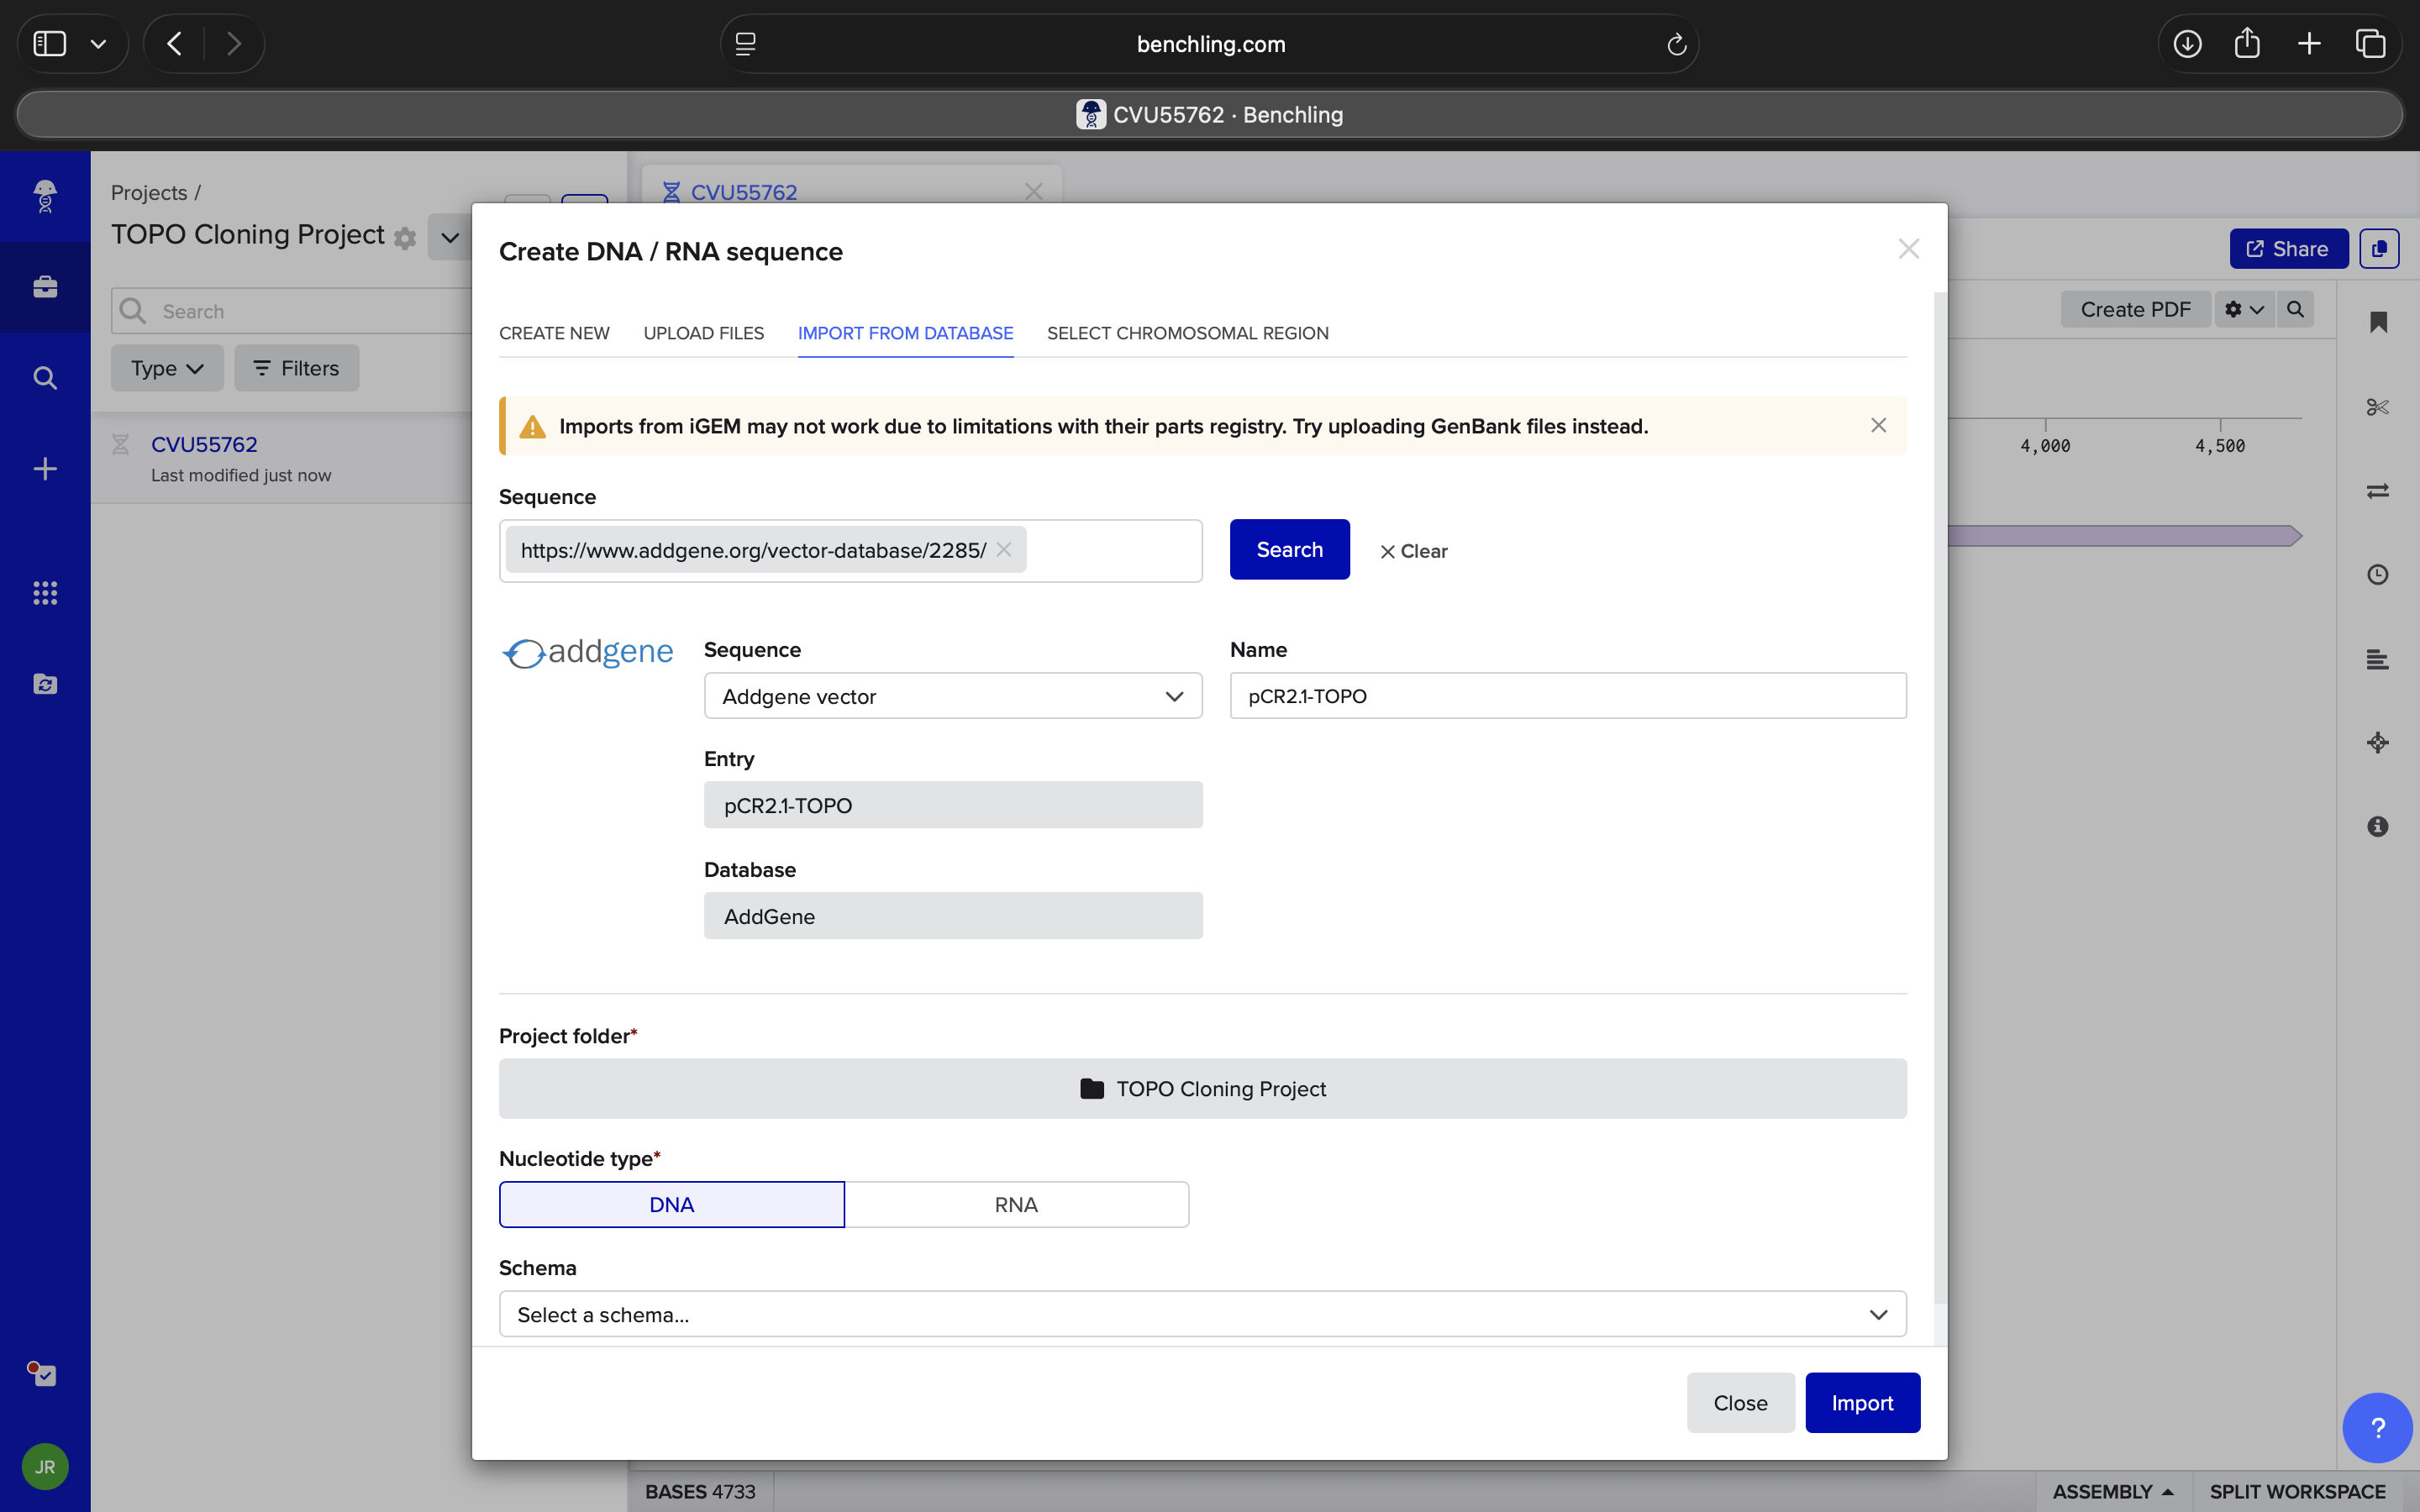Close the Create DNA / RNA sequence dialog

click(x=1909, y=249)
